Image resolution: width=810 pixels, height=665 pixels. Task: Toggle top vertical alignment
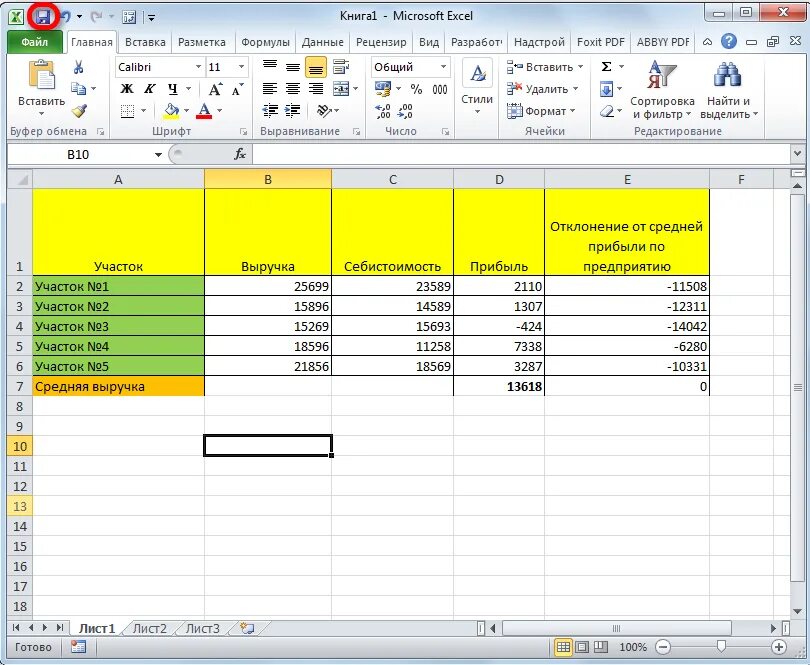click(270, 67)
